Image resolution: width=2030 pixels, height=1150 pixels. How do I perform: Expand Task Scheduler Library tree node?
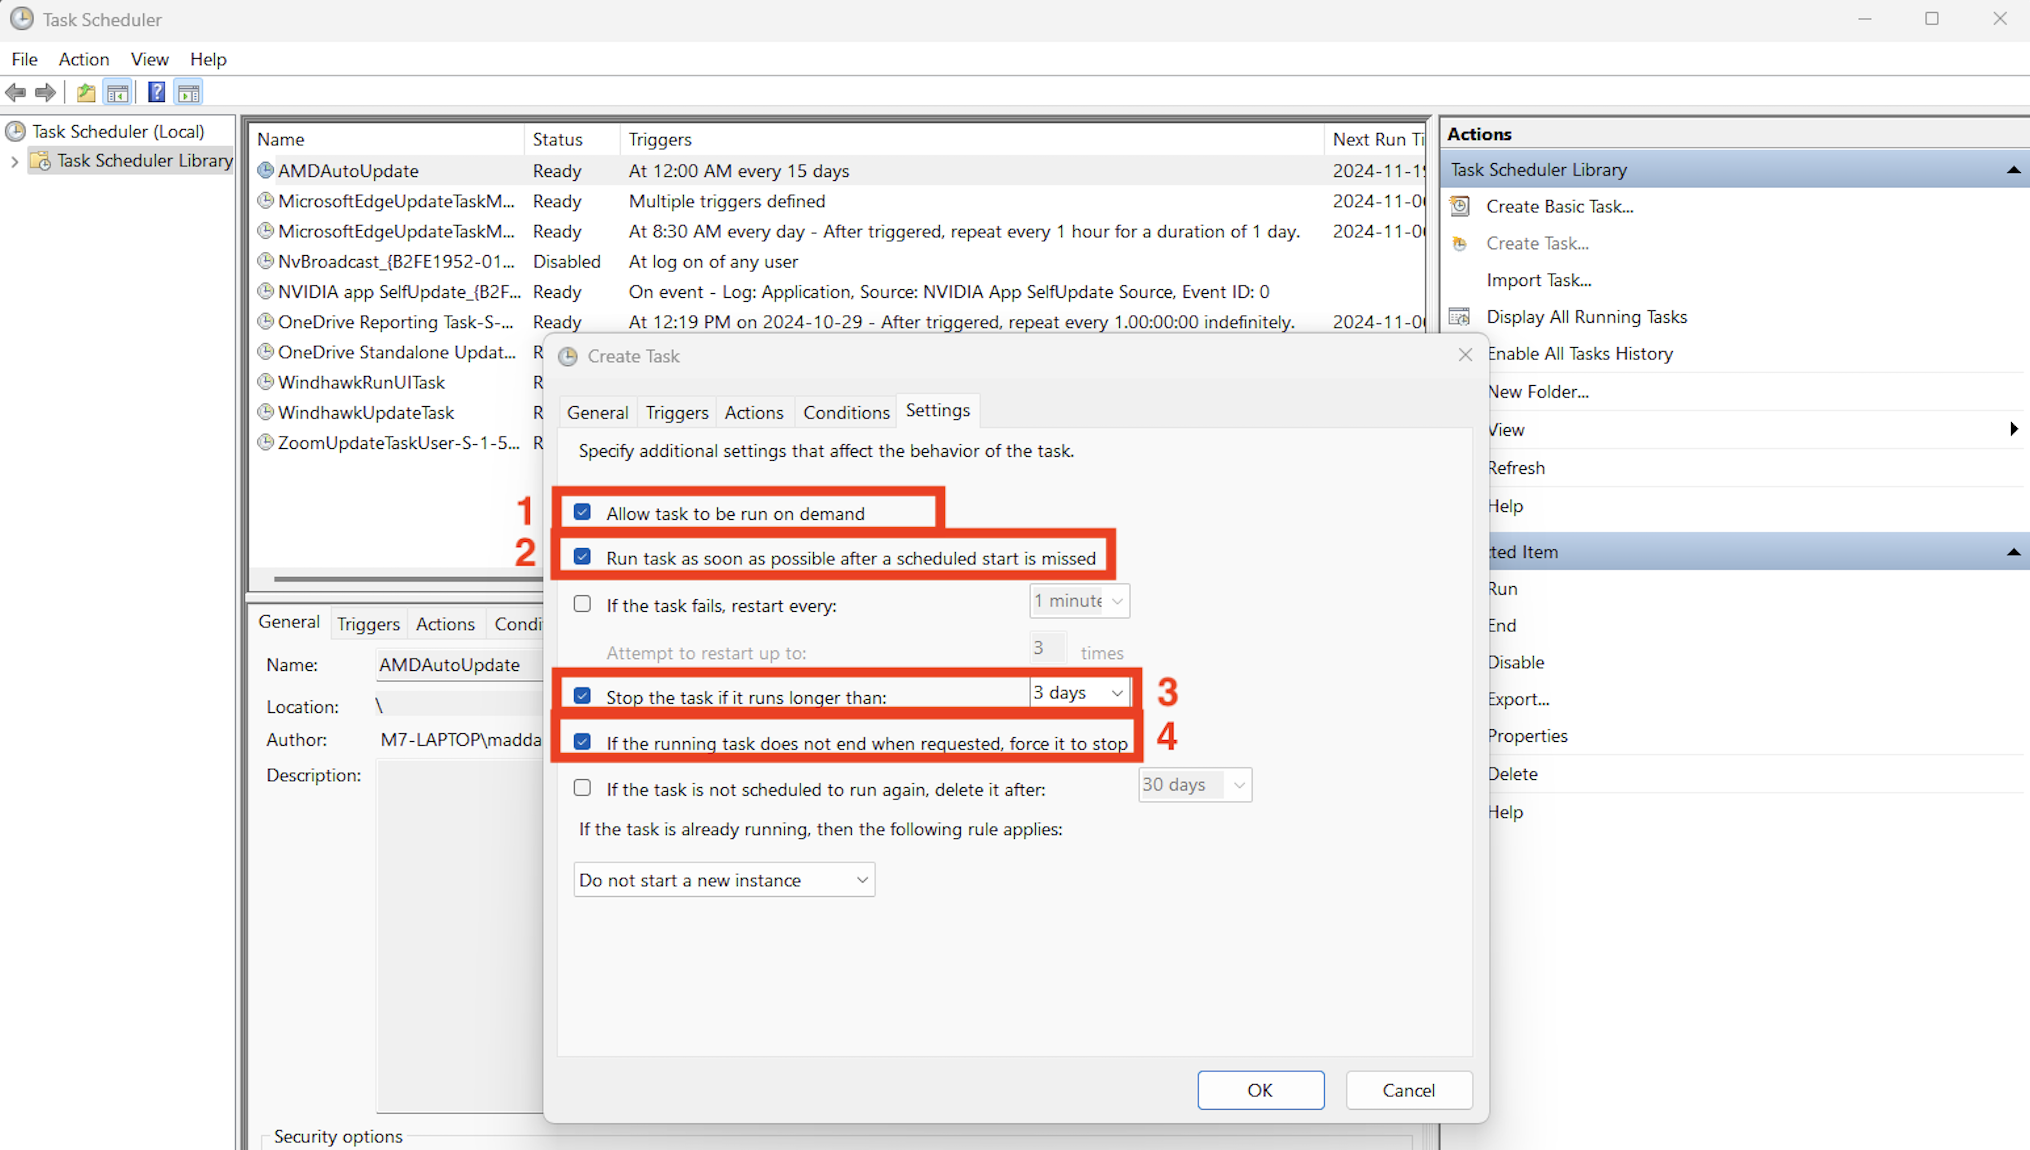pos(14,161)
